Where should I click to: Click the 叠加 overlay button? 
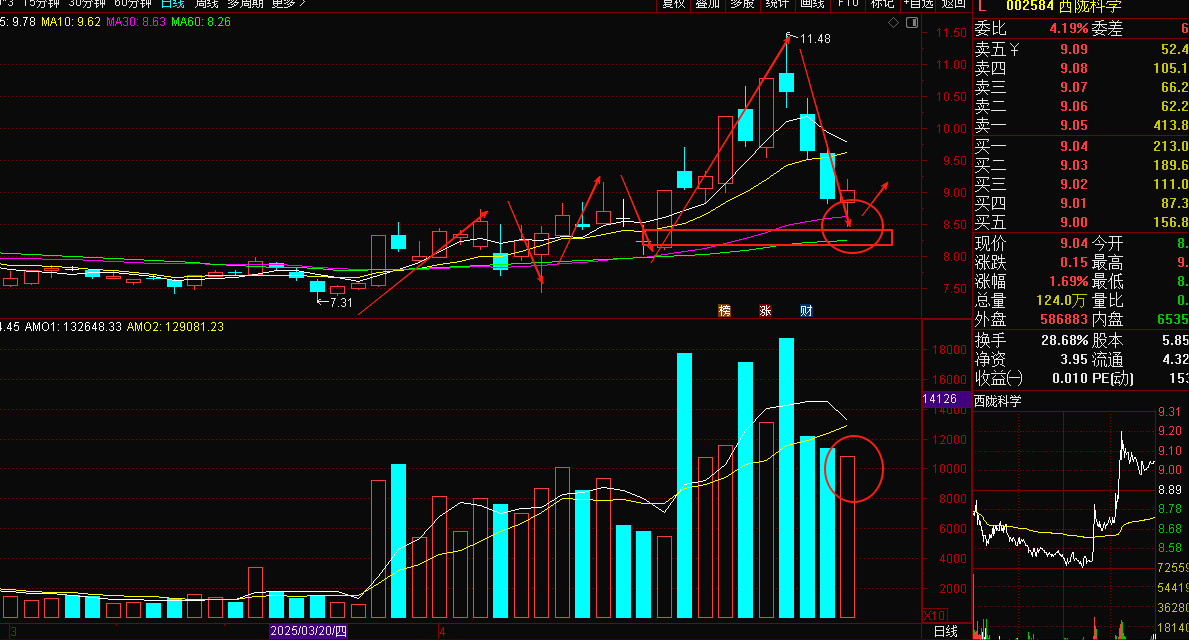pyautogui.click(x=707, y=3)
